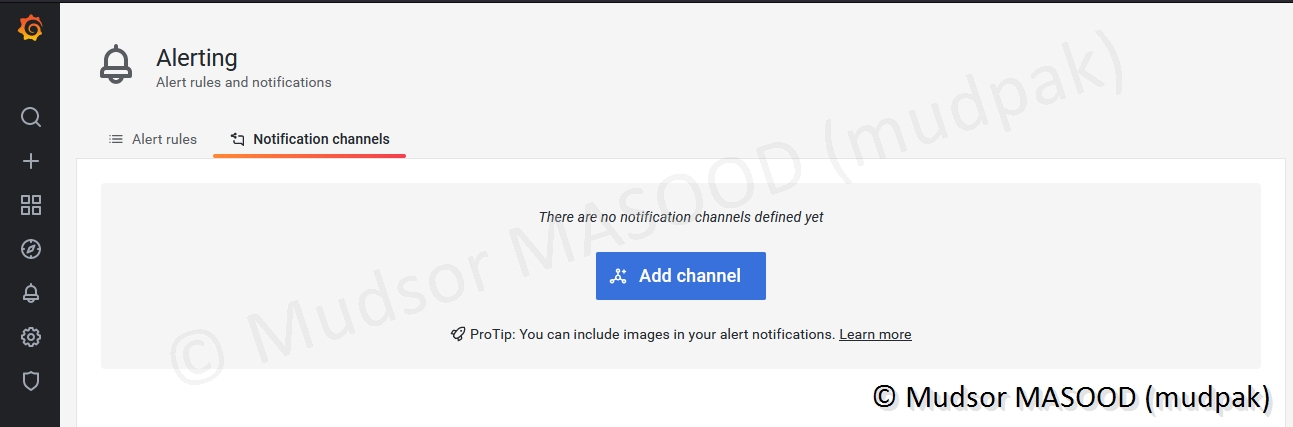The width and height of the screenshot is (1293, 427).
Task: Open the Dashboards grid icon
Action: pos(31,205)
